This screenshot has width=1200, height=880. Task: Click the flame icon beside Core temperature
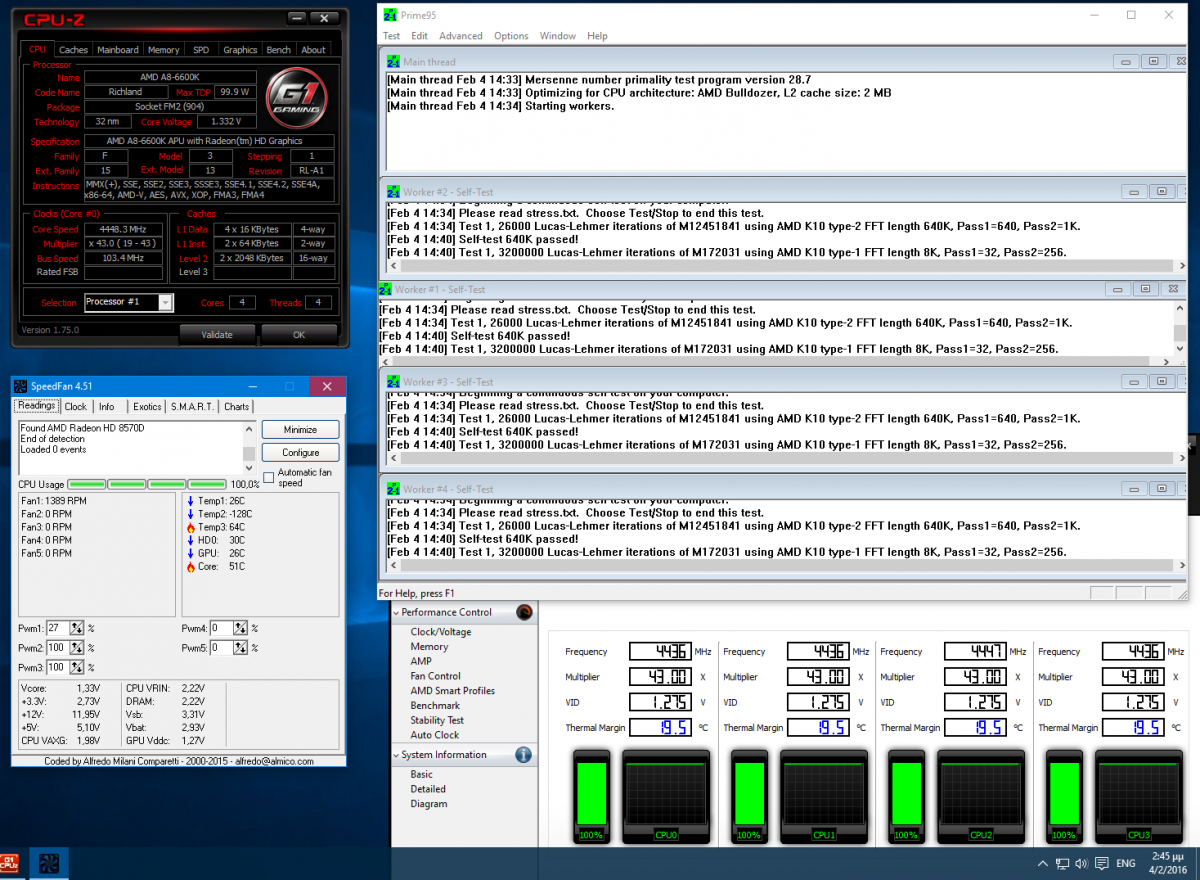pos(190,567)
